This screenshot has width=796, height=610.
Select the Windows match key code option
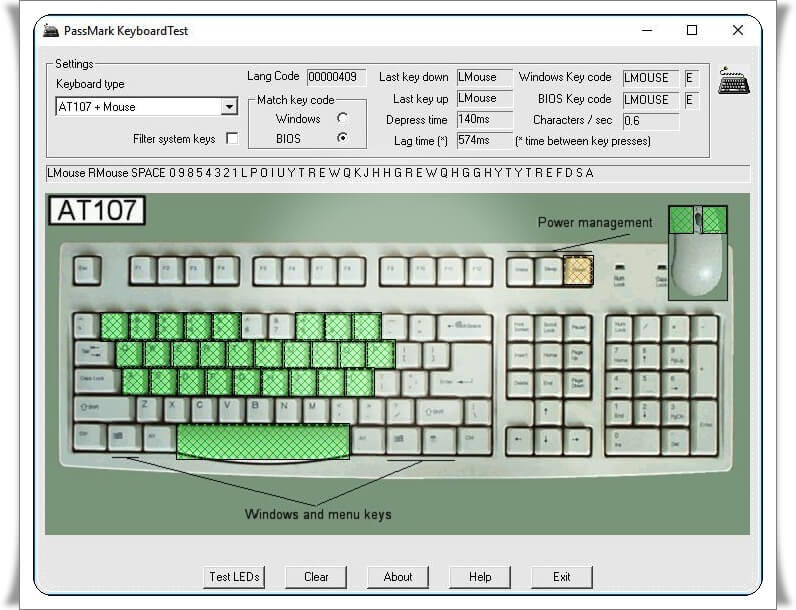coord(343,118)
